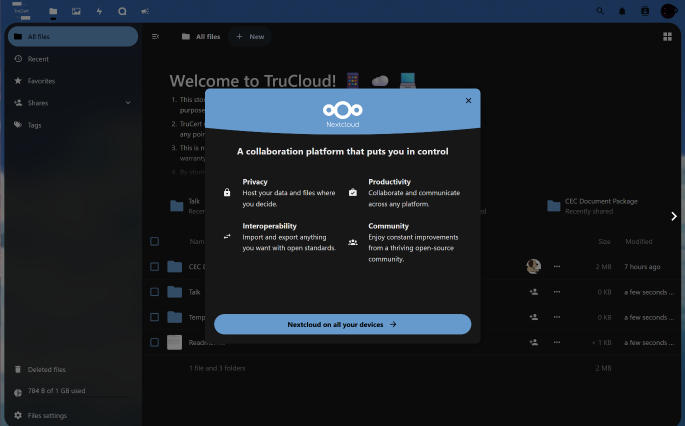Image resolution: width=685 pixels, height=426 pixels.
Task: Open actions menu for Temp folder
Action: 557,317
